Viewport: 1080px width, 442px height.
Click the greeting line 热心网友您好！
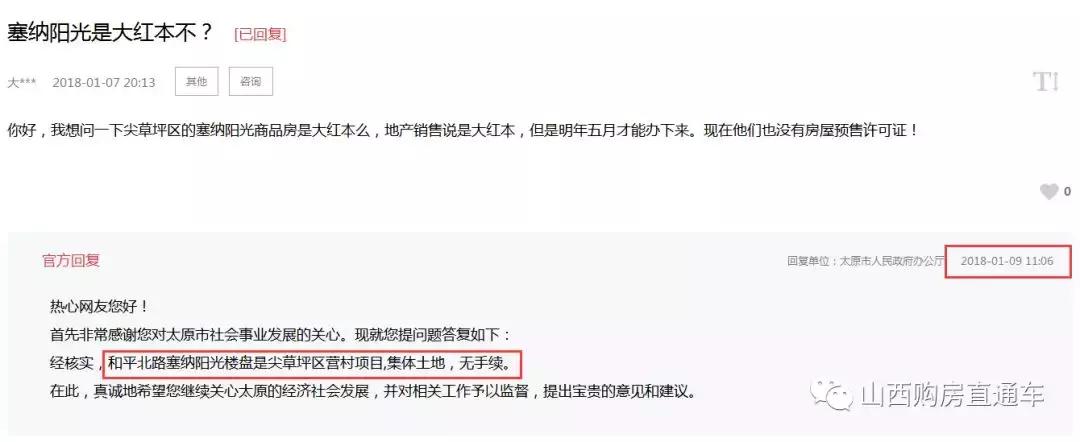coord(99,306)
